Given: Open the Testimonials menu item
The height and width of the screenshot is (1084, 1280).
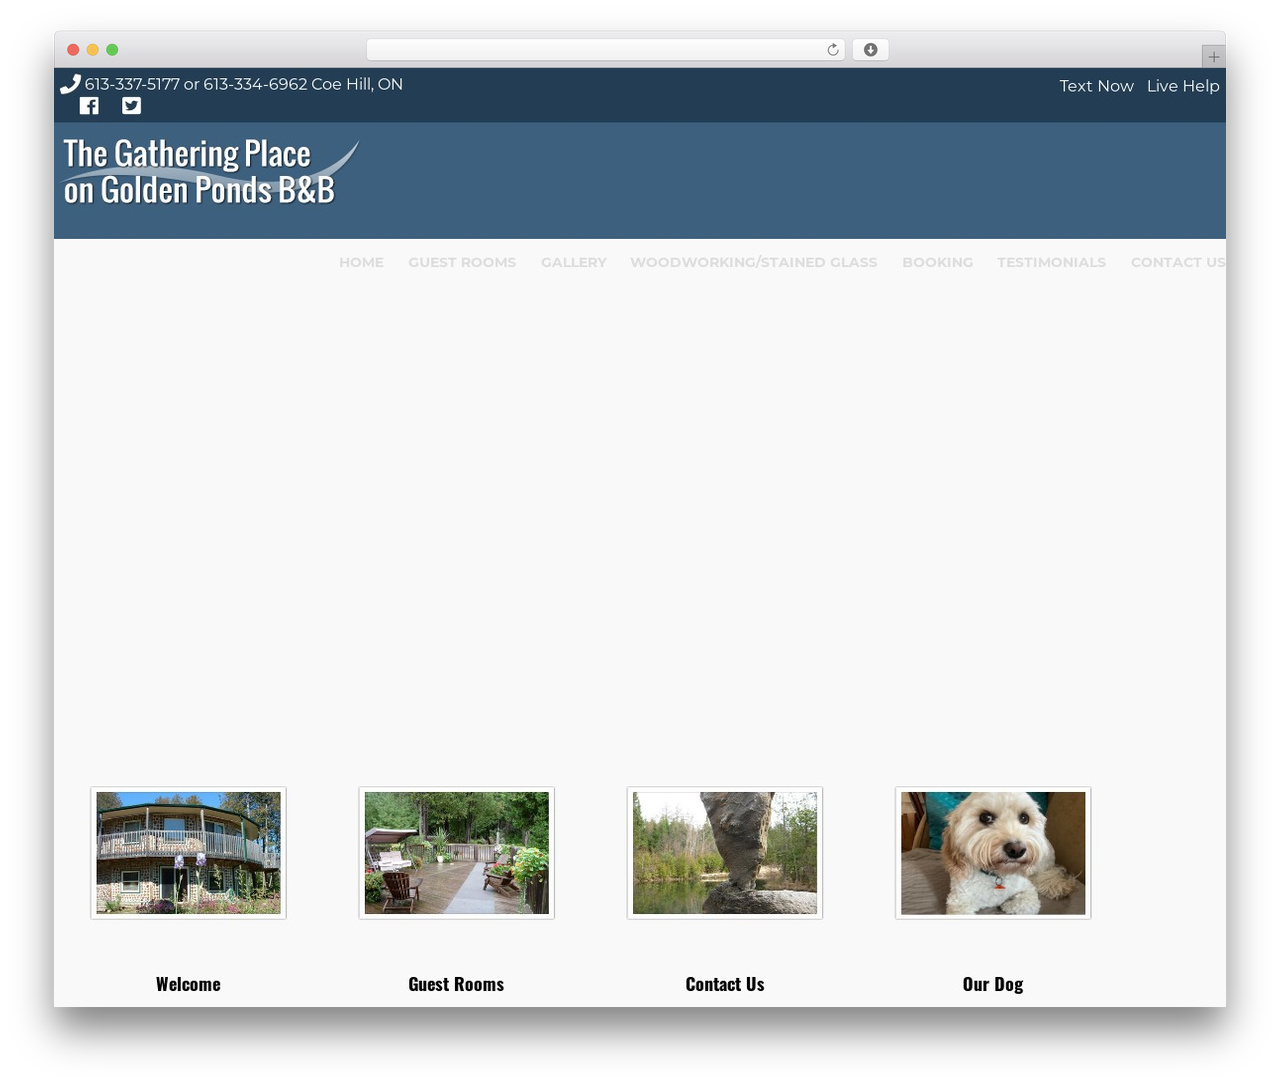Looking at the screenshot, I should (x=1051, y=262).
